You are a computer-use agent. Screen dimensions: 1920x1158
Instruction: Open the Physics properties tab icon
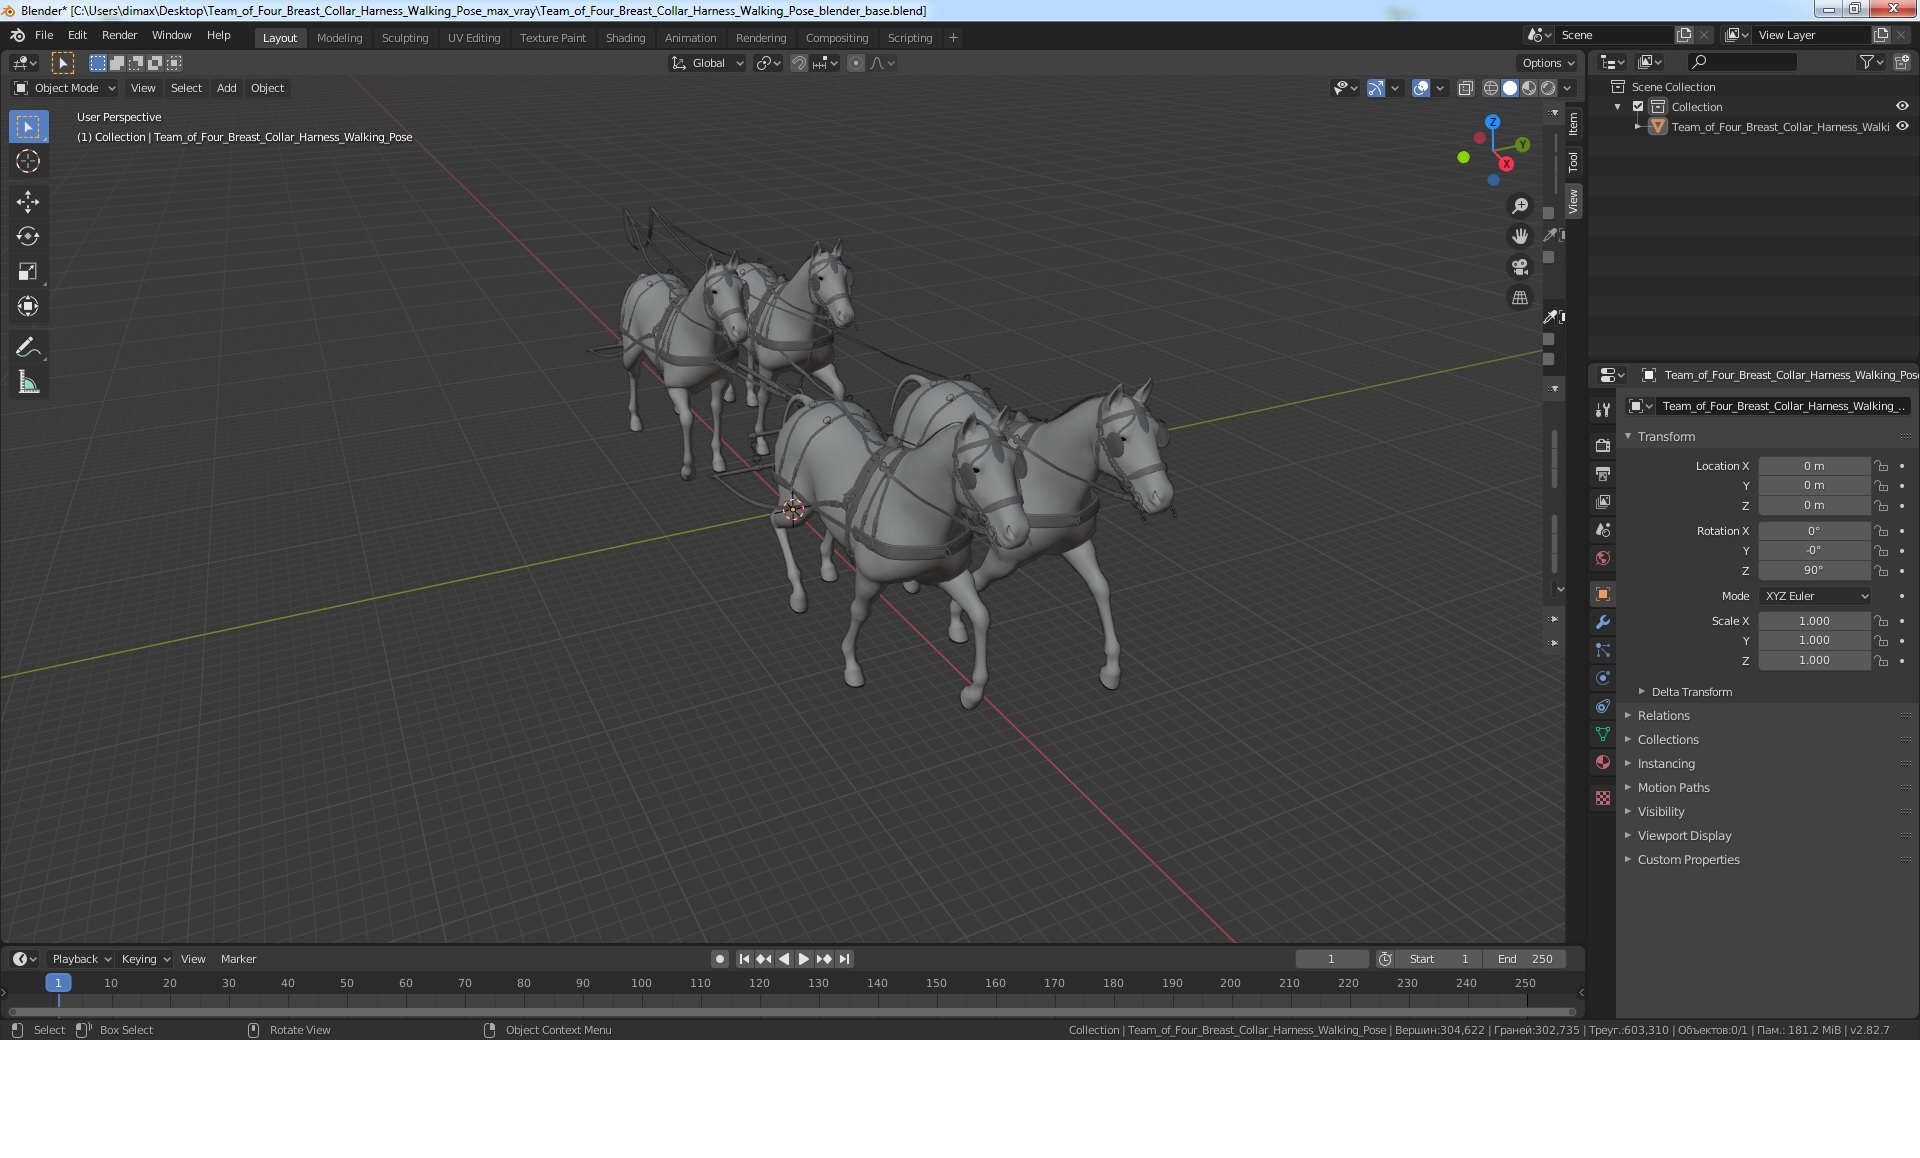pos(1603,678)
